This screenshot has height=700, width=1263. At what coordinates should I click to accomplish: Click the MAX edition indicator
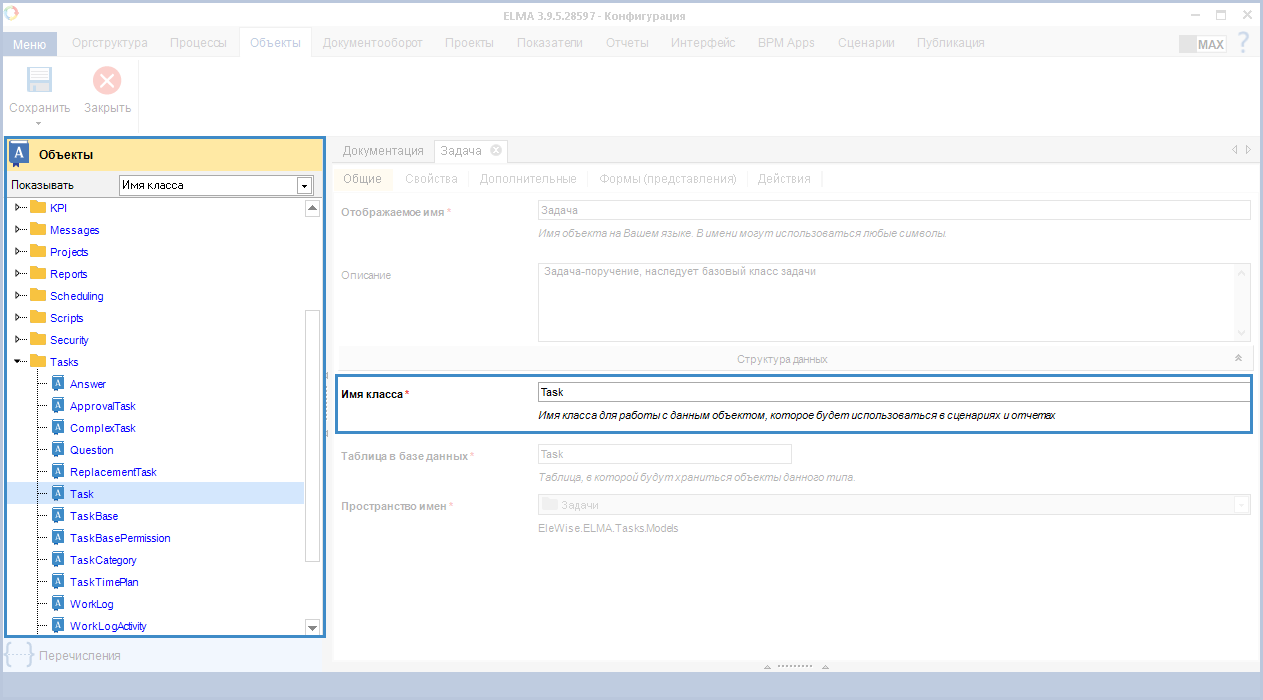[x=1202, y=44]
